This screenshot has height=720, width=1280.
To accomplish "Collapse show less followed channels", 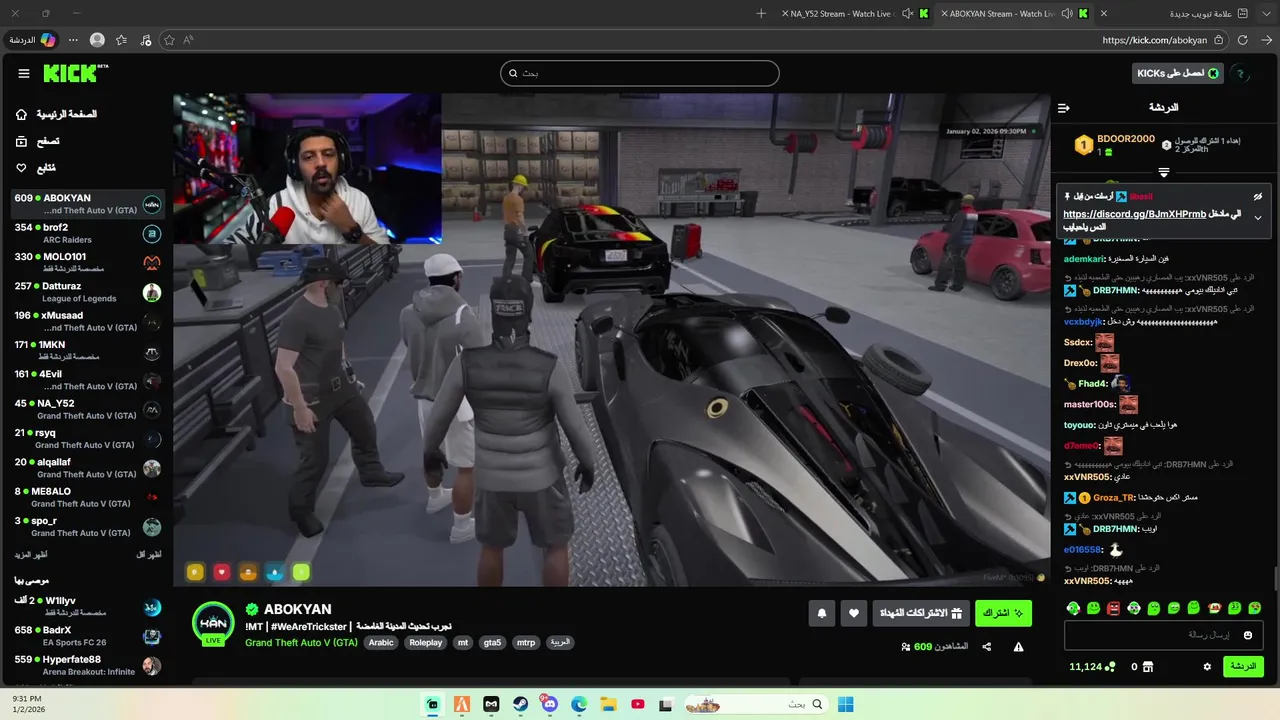I will coord(148,554).
